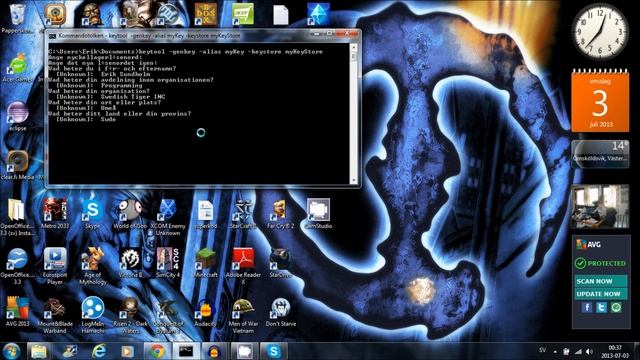This screenshot has width=640, height=360.
Task: Launch Men of War Vietnam shortcut
Action: coord(243,315)
